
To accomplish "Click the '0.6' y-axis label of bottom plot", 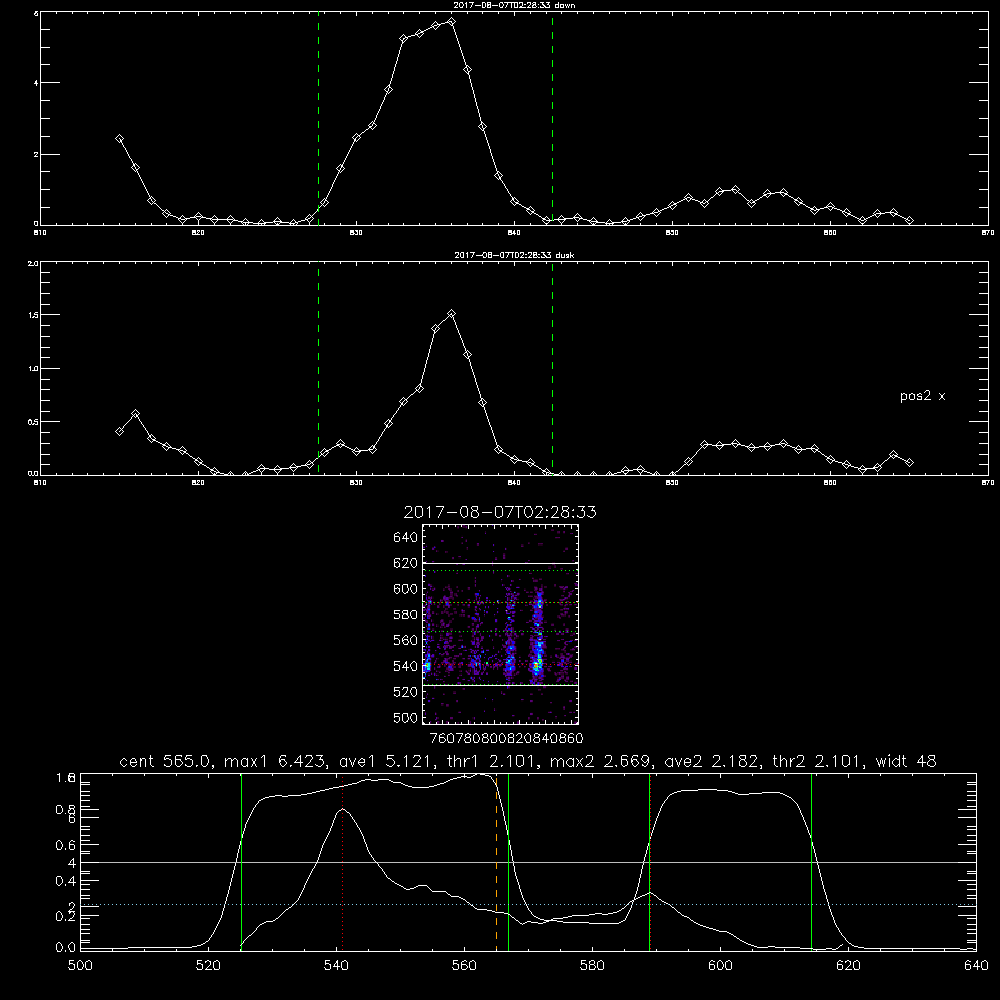I will (x=65, y=845).
